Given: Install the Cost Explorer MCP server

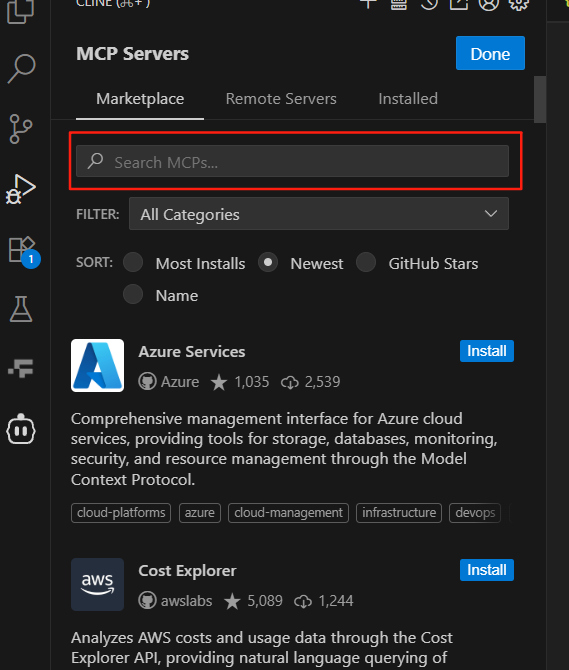Looking at the screenshot, I should pyautogui.click(x=487, y=570).
